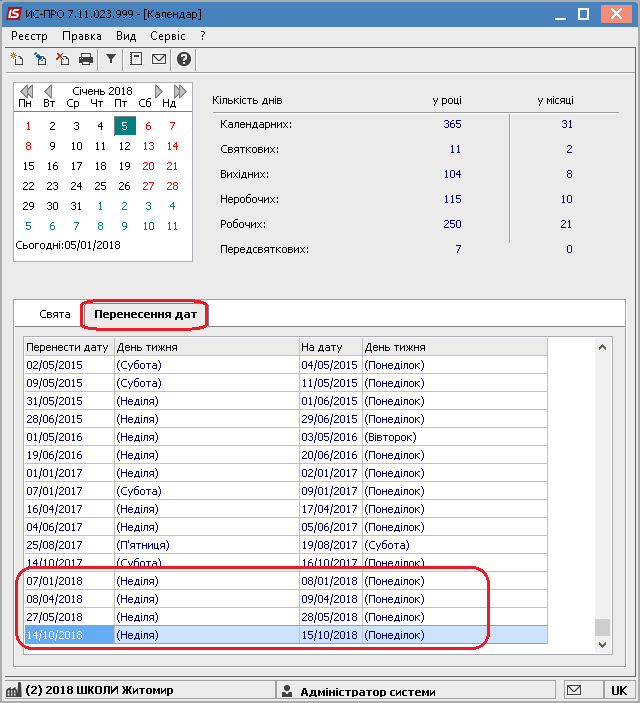
Task: Click the scroll up arrow in table
Action: (602, 347)
